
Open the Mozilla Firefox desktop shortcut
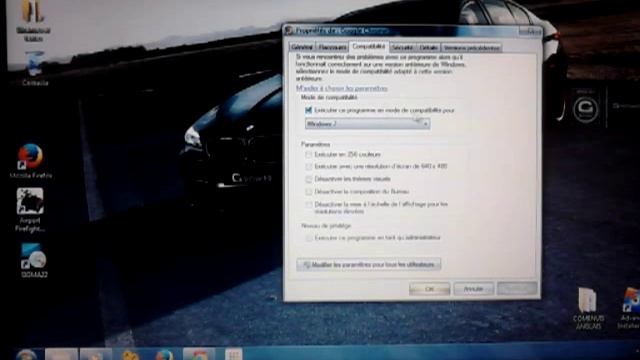pyautogui.click(x=30, y=161)
